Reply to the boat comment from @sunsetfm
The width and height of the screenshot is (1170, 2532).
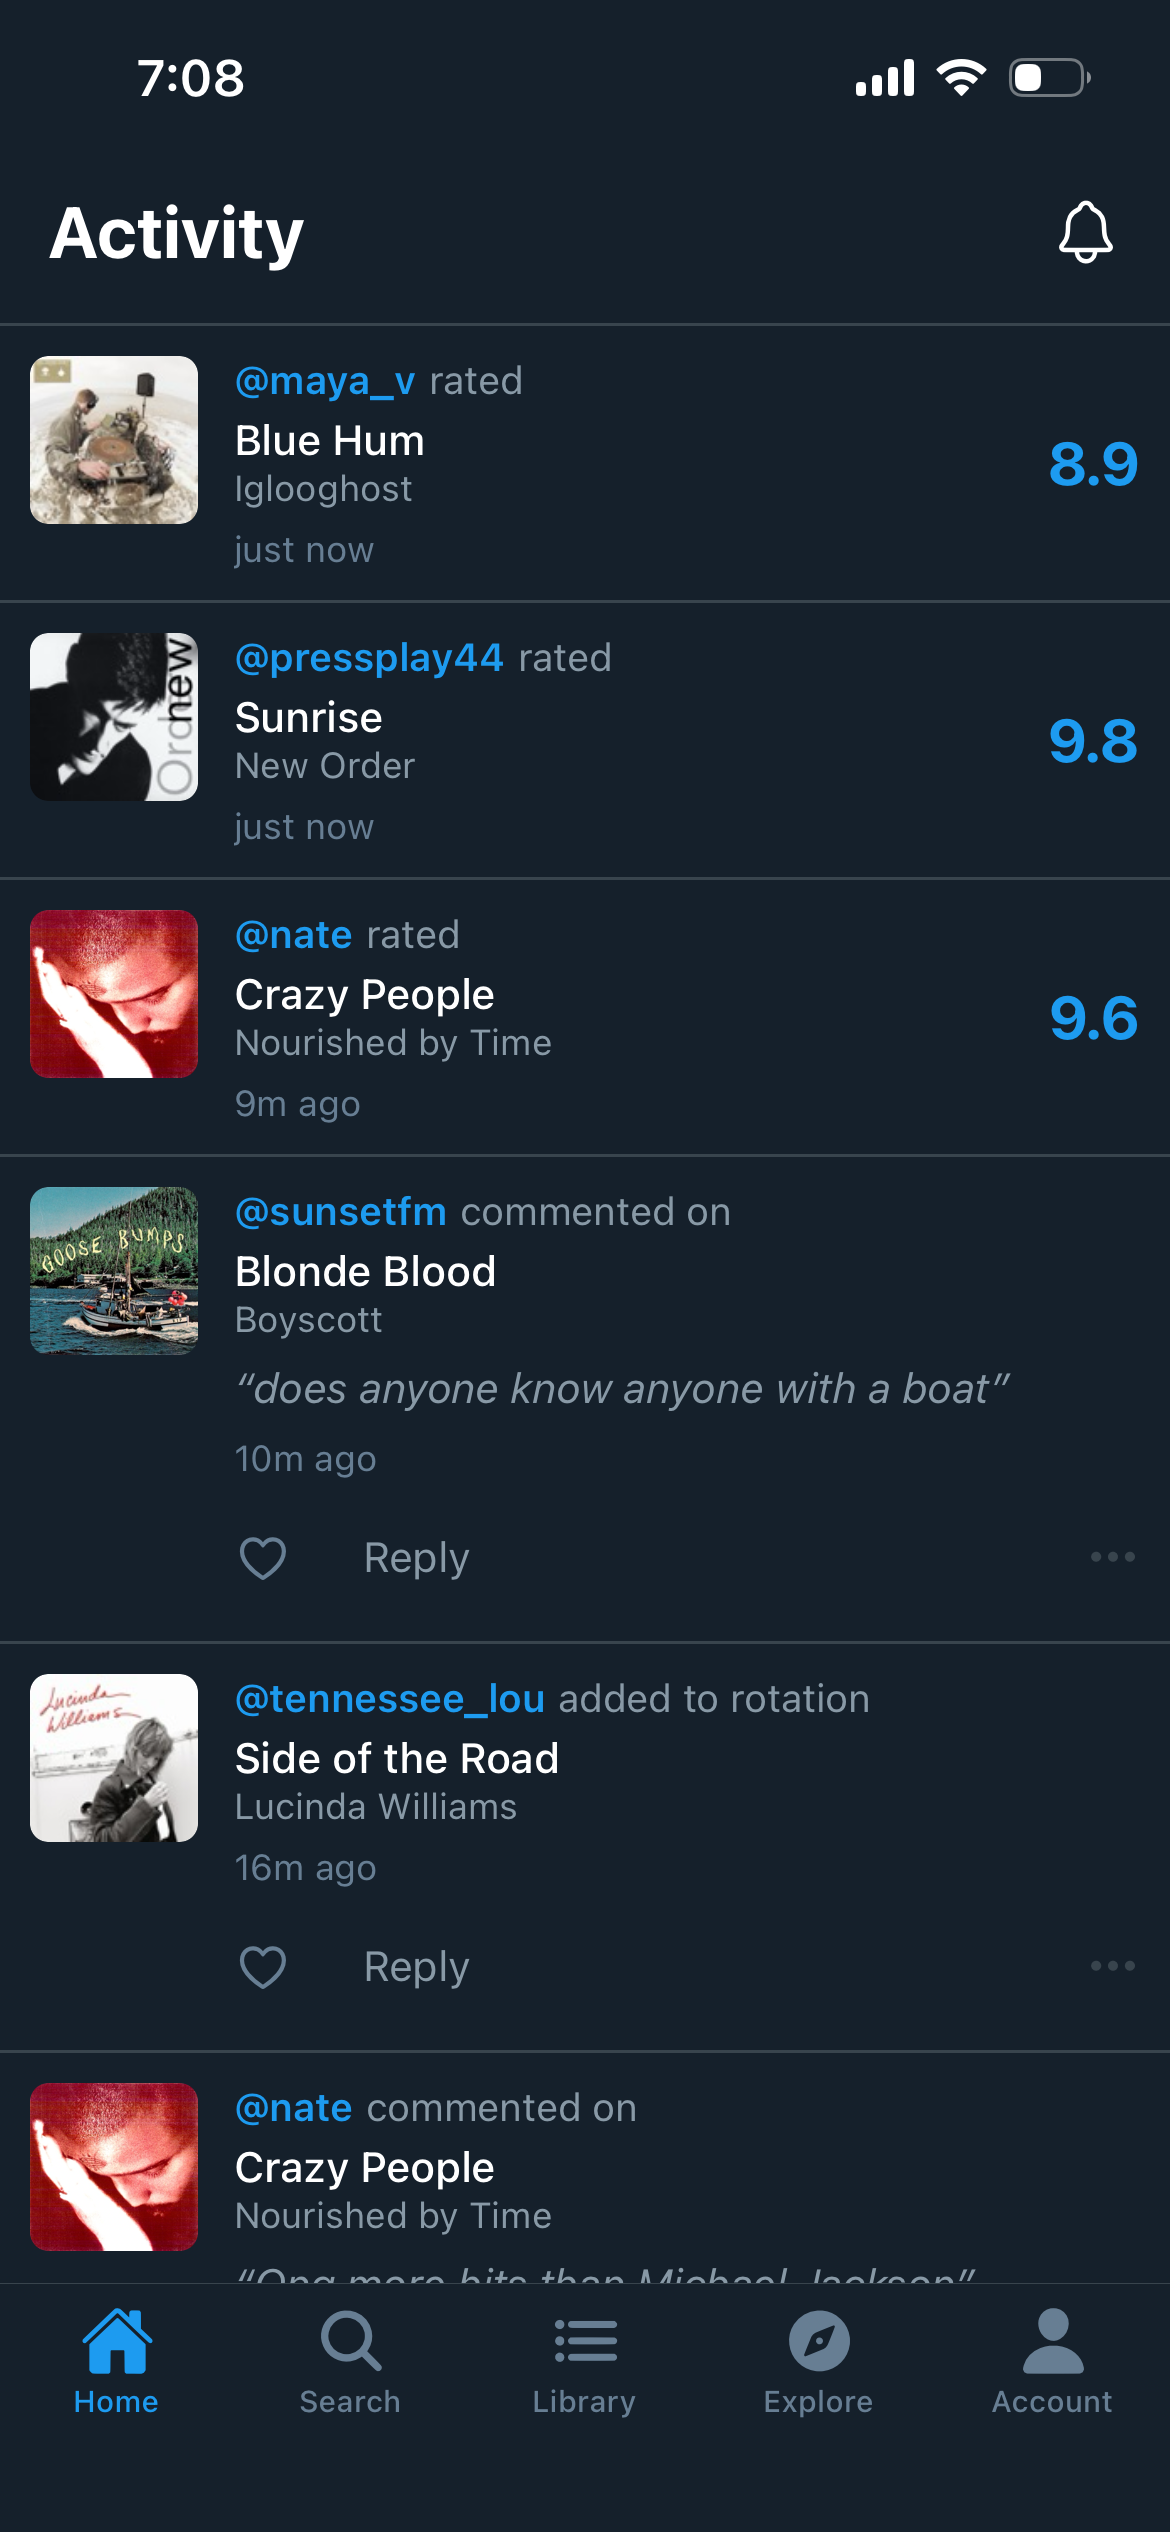click(416, 1556)
